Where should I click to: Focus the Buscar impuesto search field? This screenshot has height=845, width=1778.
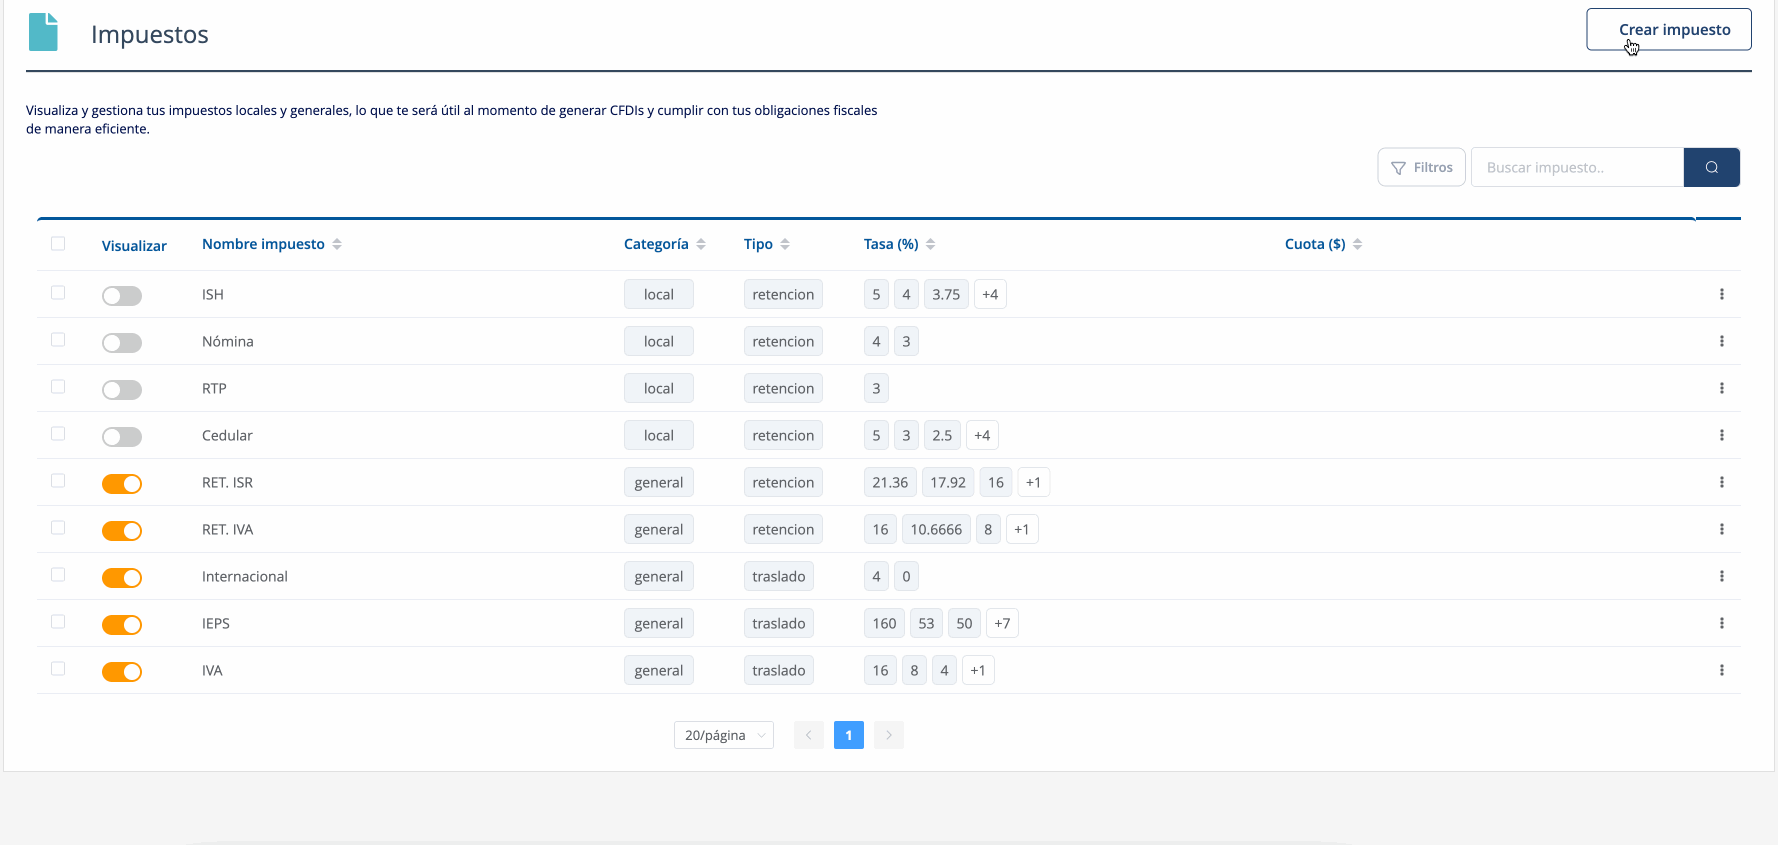coord(1577,167)
